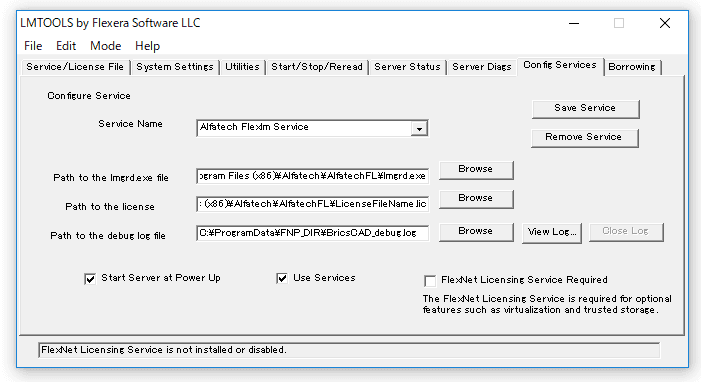
Task: Switch to System Settings tab
Action: (x=175, y=67)
